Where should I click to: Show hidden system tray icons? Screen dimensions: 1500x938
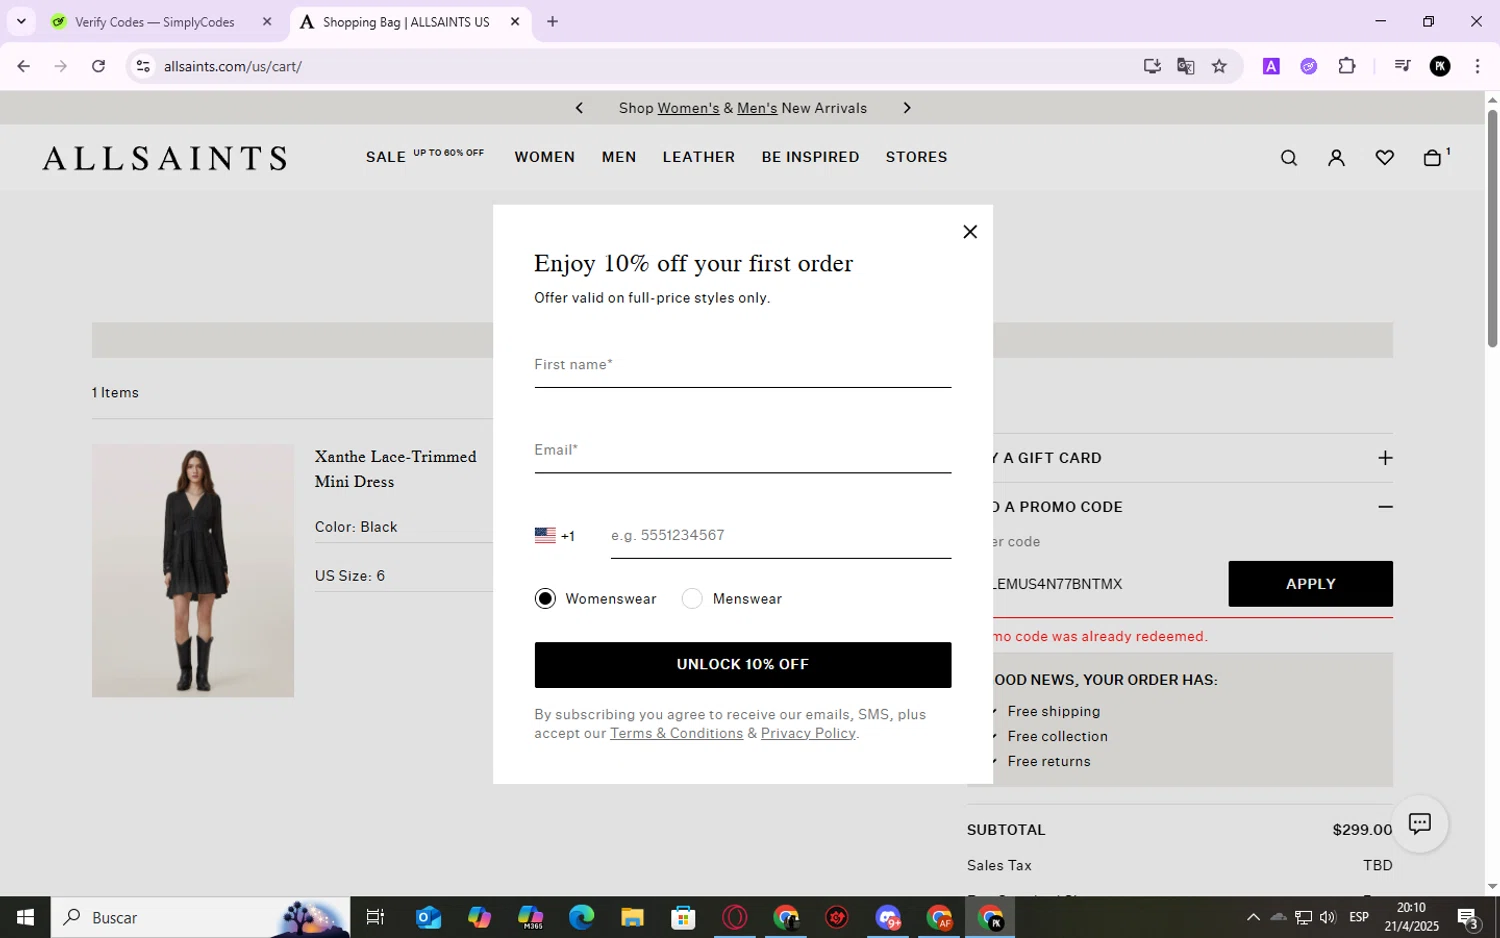point(1252,917)
